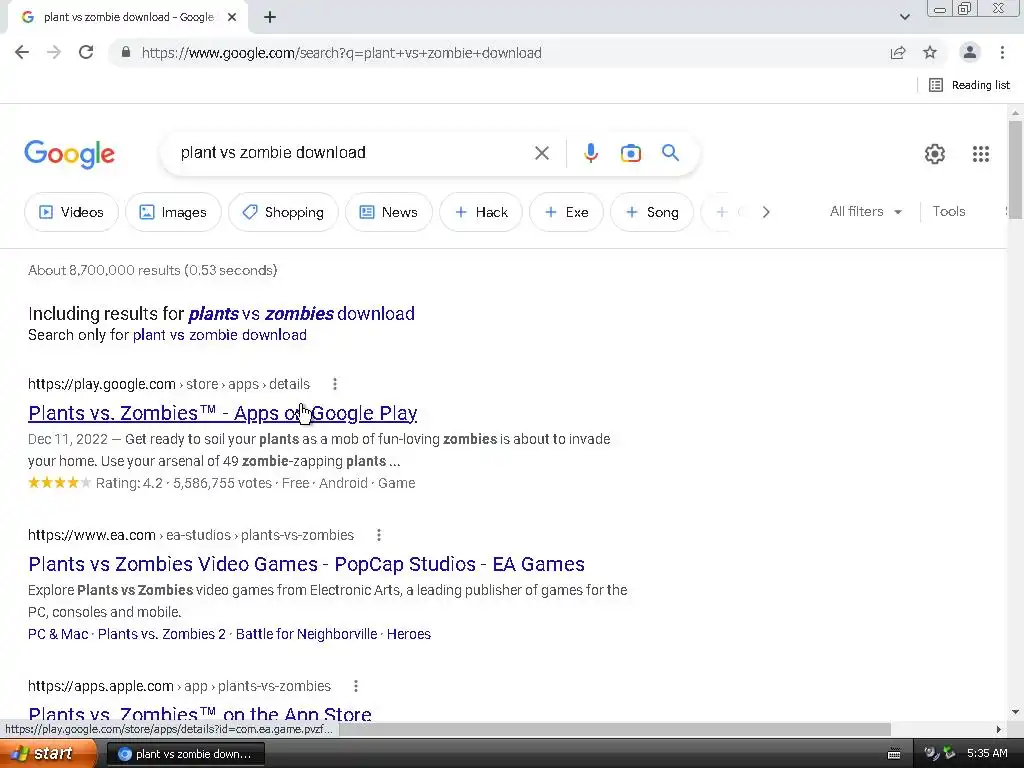This screenshot has height=768, width=1024.
Task: Switch to Videos results
Action: click(71, 212)
